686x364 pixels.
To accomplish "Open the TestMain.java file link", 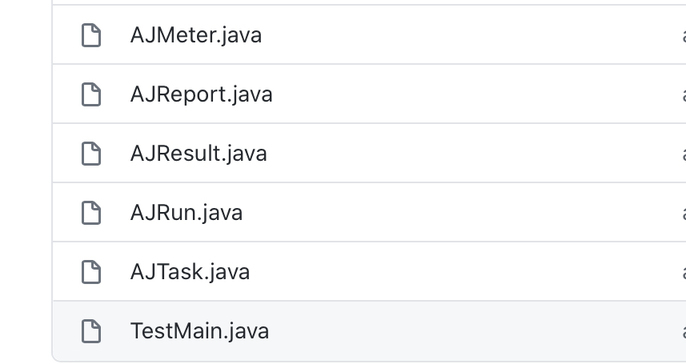I will [200, 331].
